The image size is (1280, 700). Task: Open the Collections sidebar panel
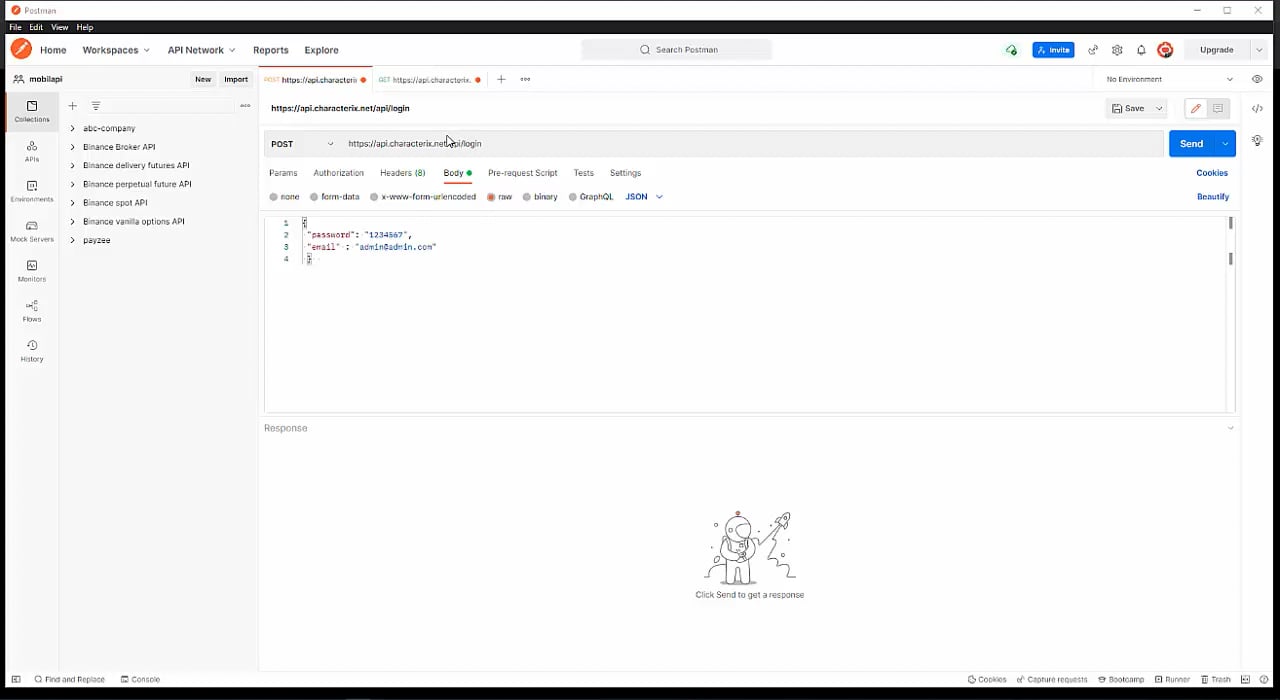point(31,111)
